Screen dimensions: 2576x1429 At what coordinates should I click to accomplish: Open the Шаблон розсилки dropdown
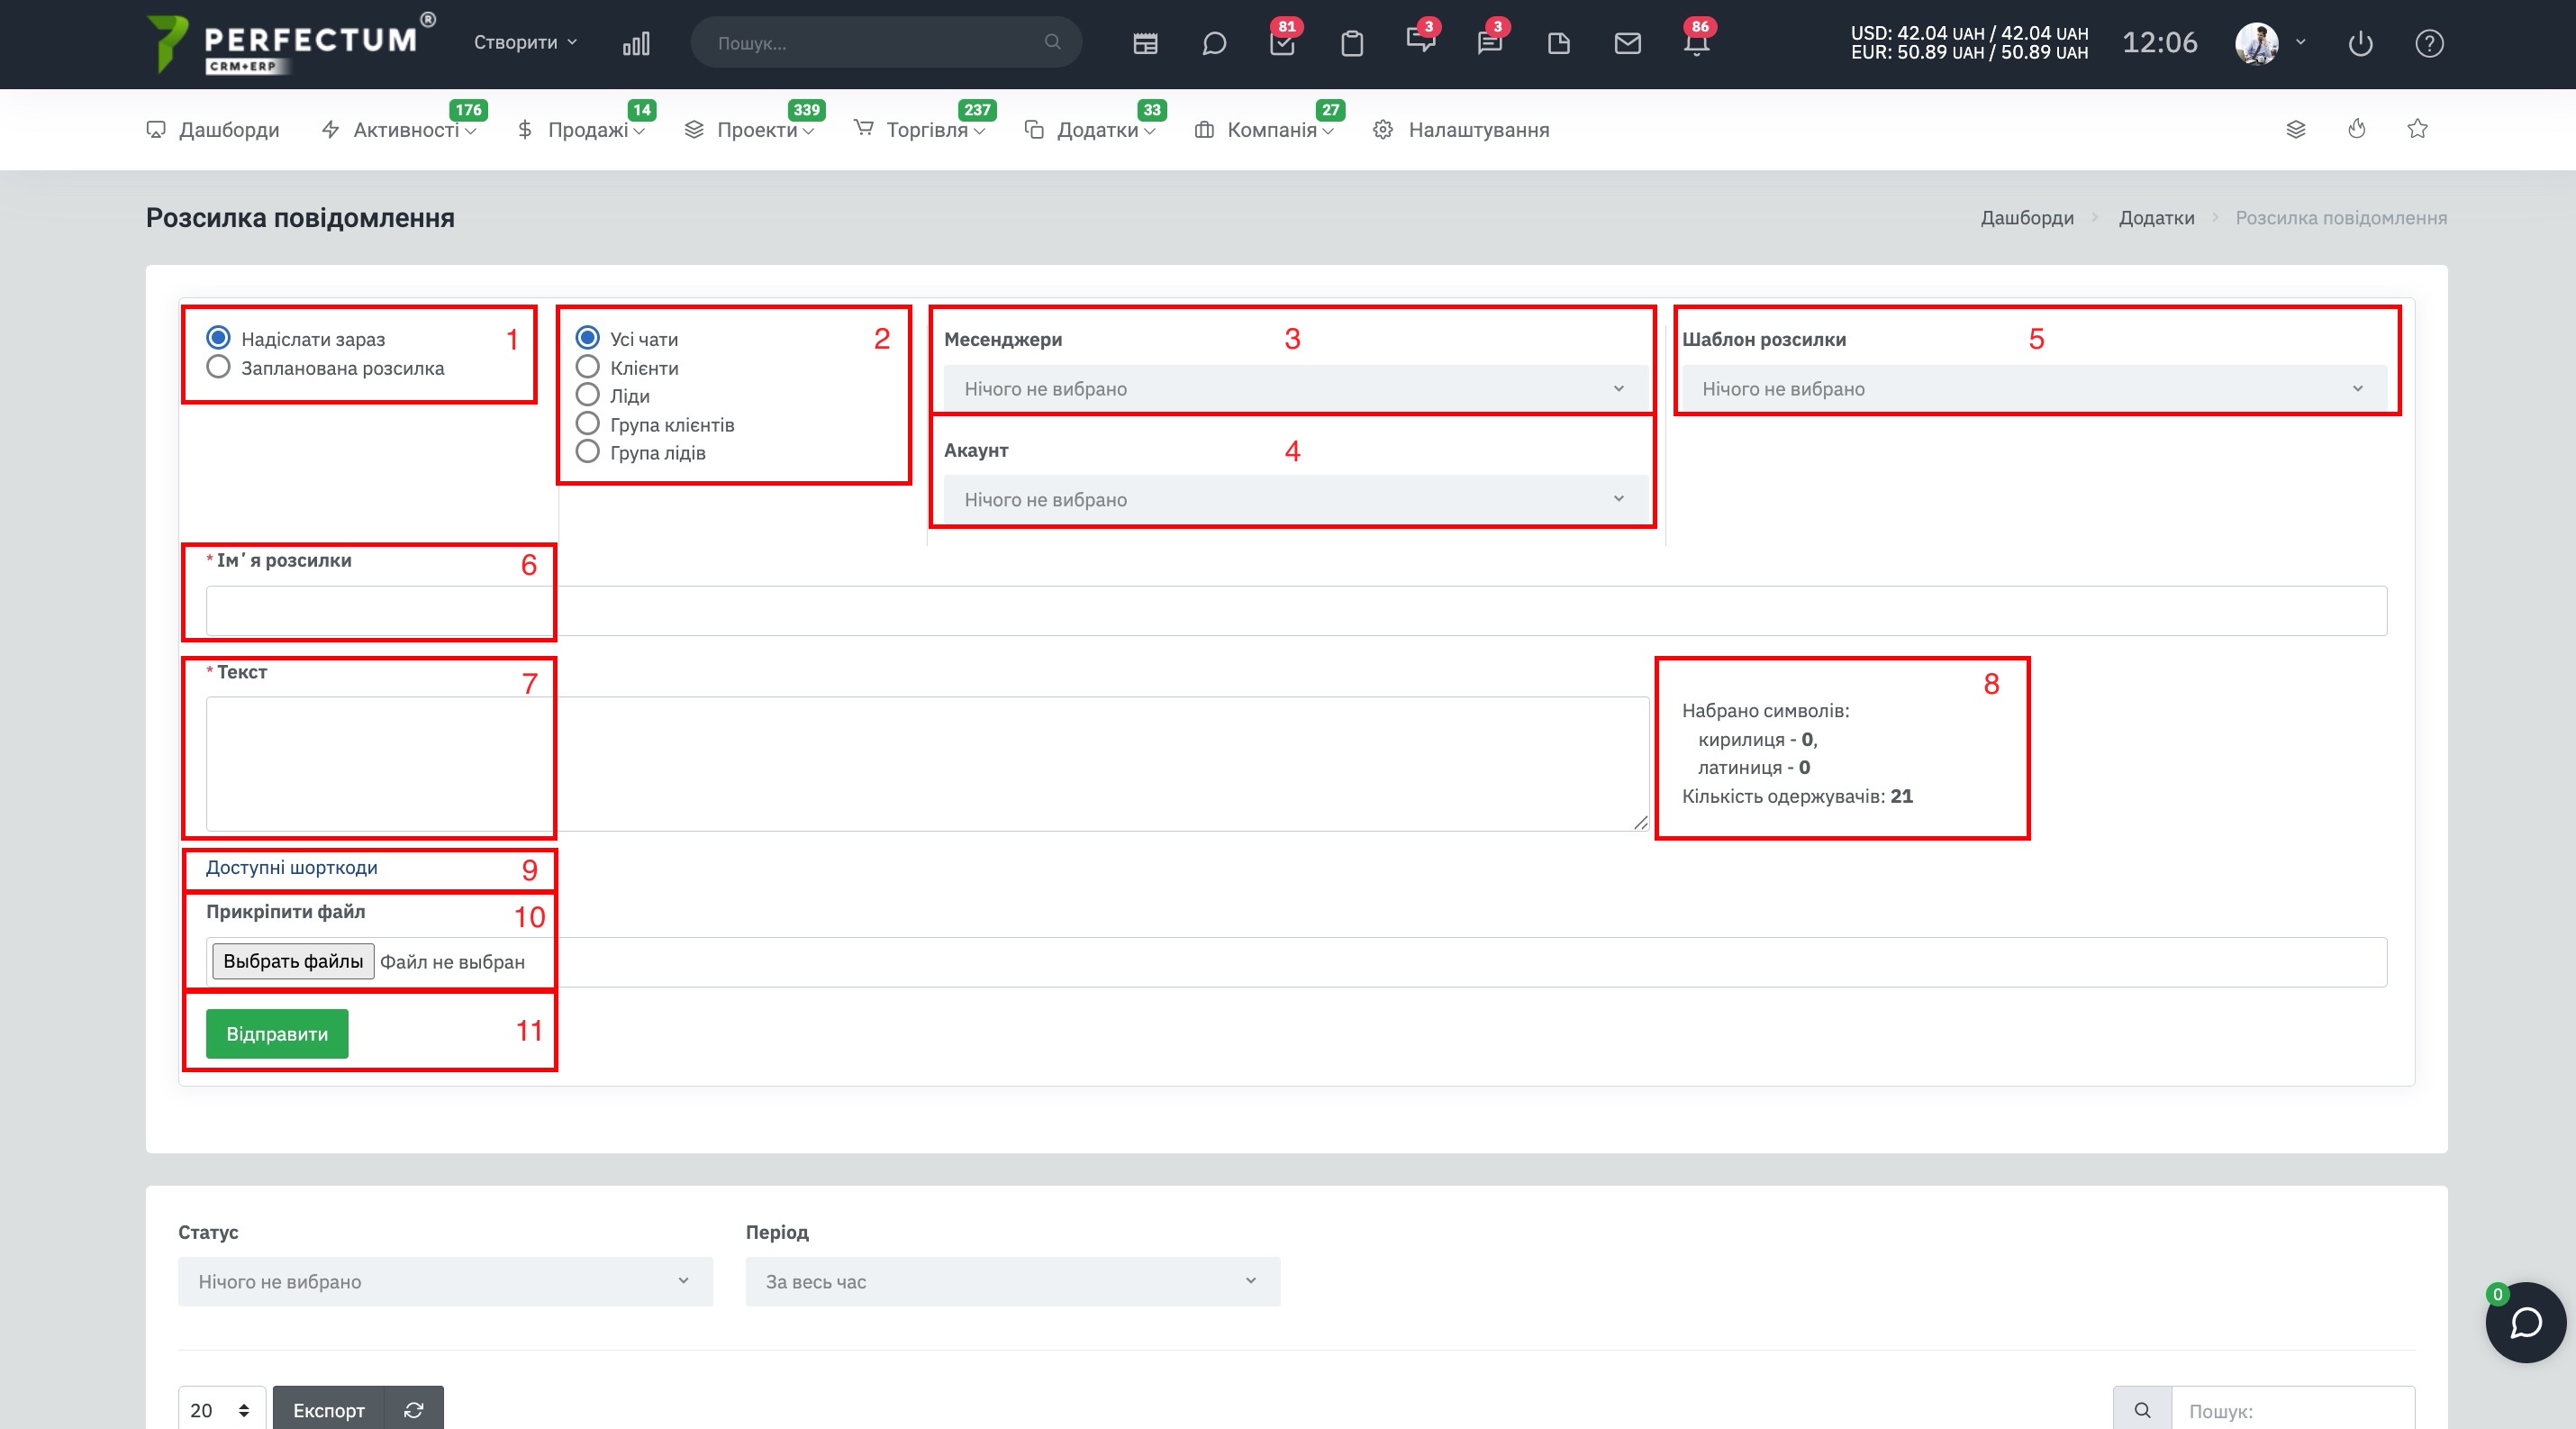(2034, 388)
